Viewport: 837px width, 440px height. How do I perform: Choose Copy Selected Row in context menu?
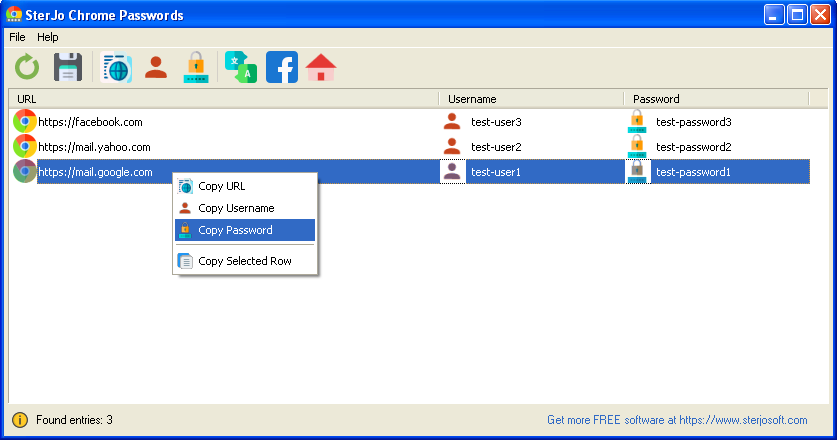point(245,261)
